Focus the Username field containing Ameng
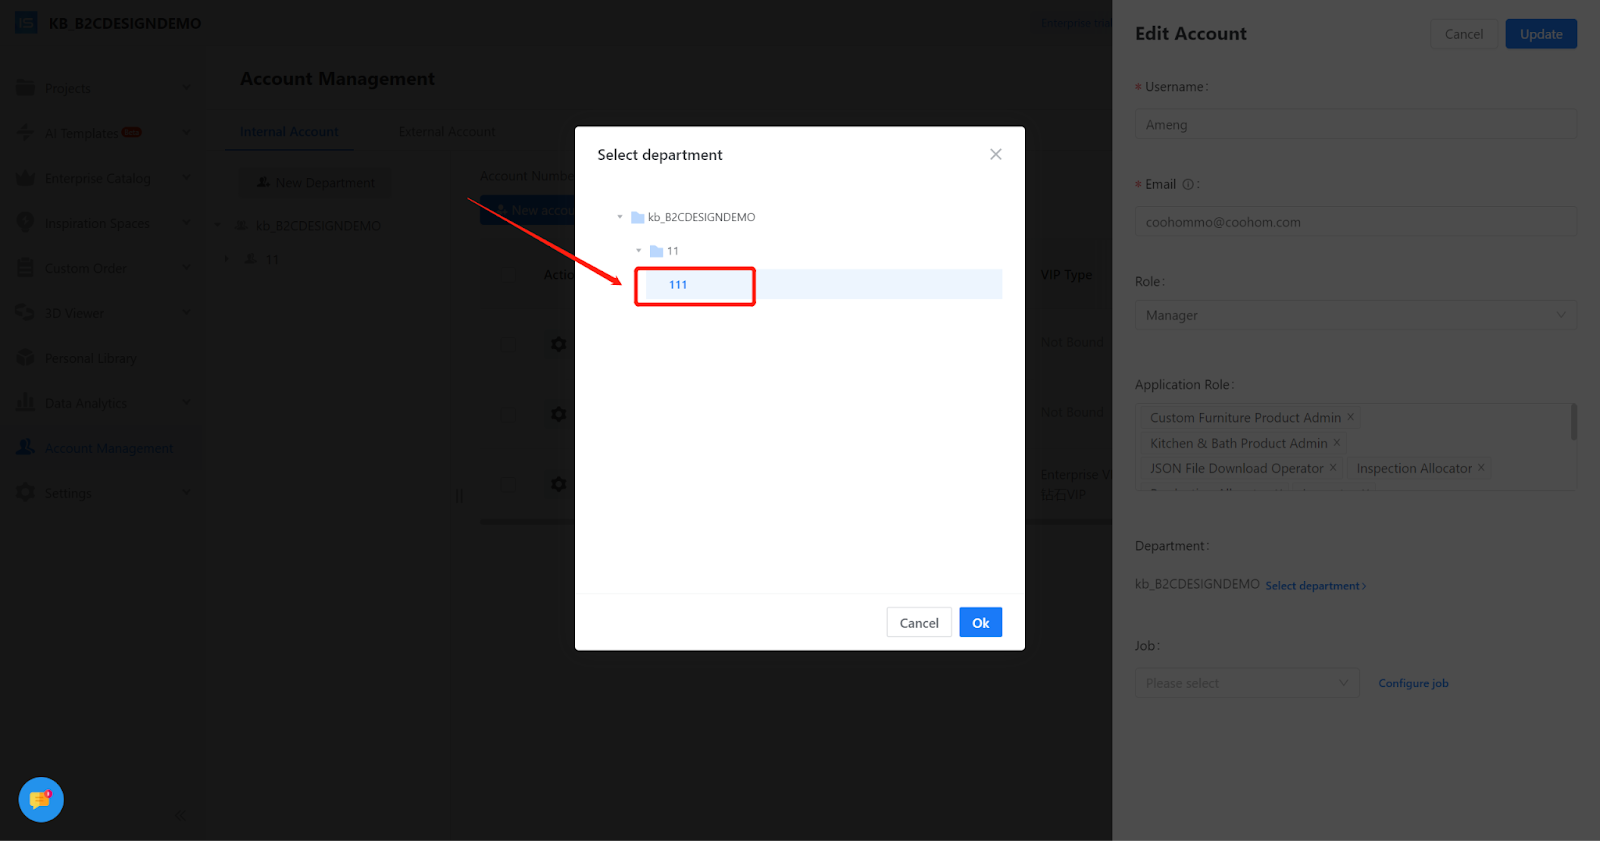Viewport: 1600px width, 841px height. (x=1355, y=125)
